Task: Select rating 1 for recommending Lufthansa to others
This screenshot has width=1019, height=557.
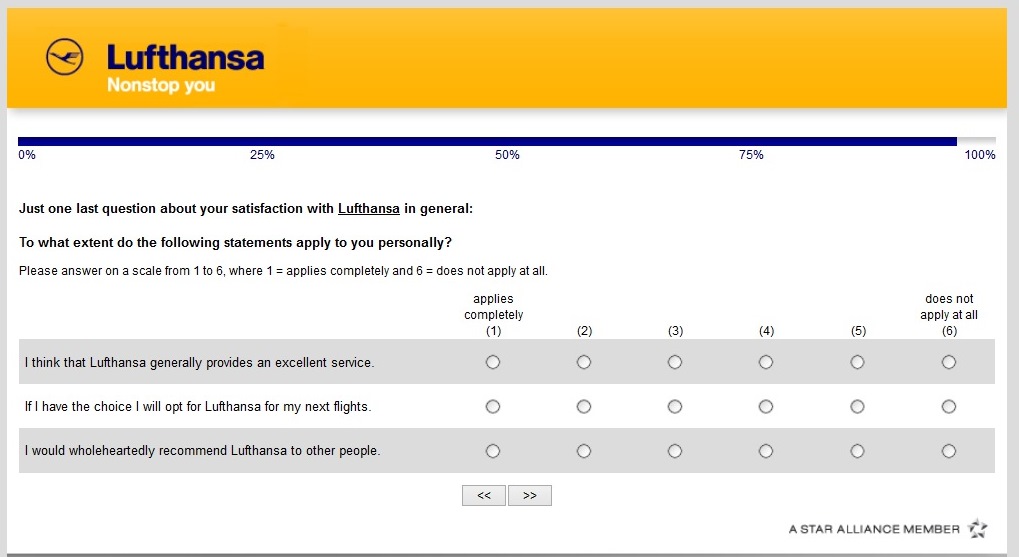Action: pos(493,451)
